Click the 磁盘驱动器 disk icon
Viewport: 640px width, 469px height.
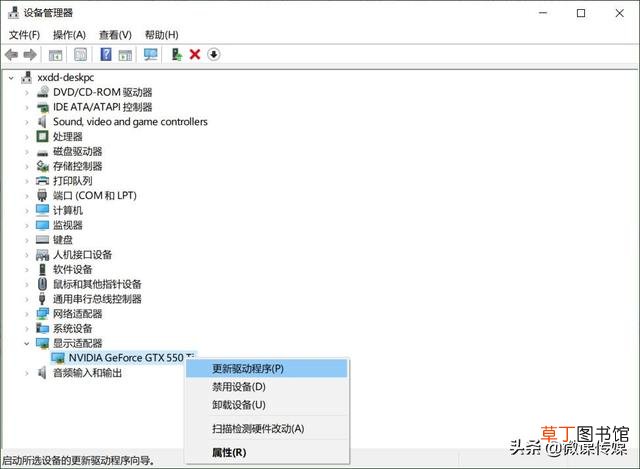(42, 153)
